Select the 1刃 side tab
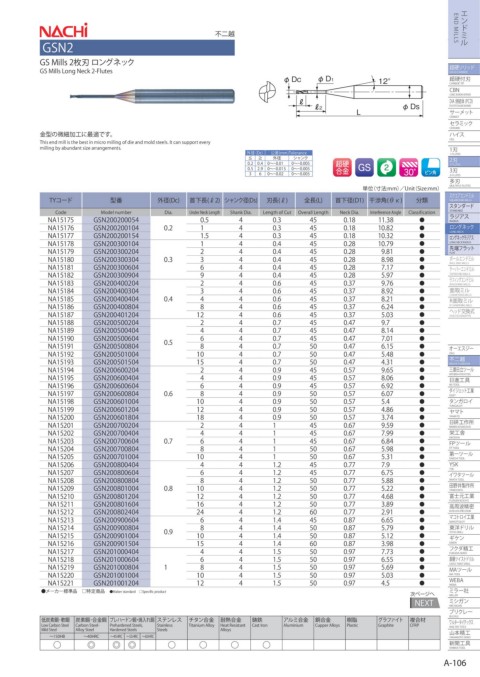Image resolution: width=480 pixels, height=677 pixels. (x=464, y=150)
